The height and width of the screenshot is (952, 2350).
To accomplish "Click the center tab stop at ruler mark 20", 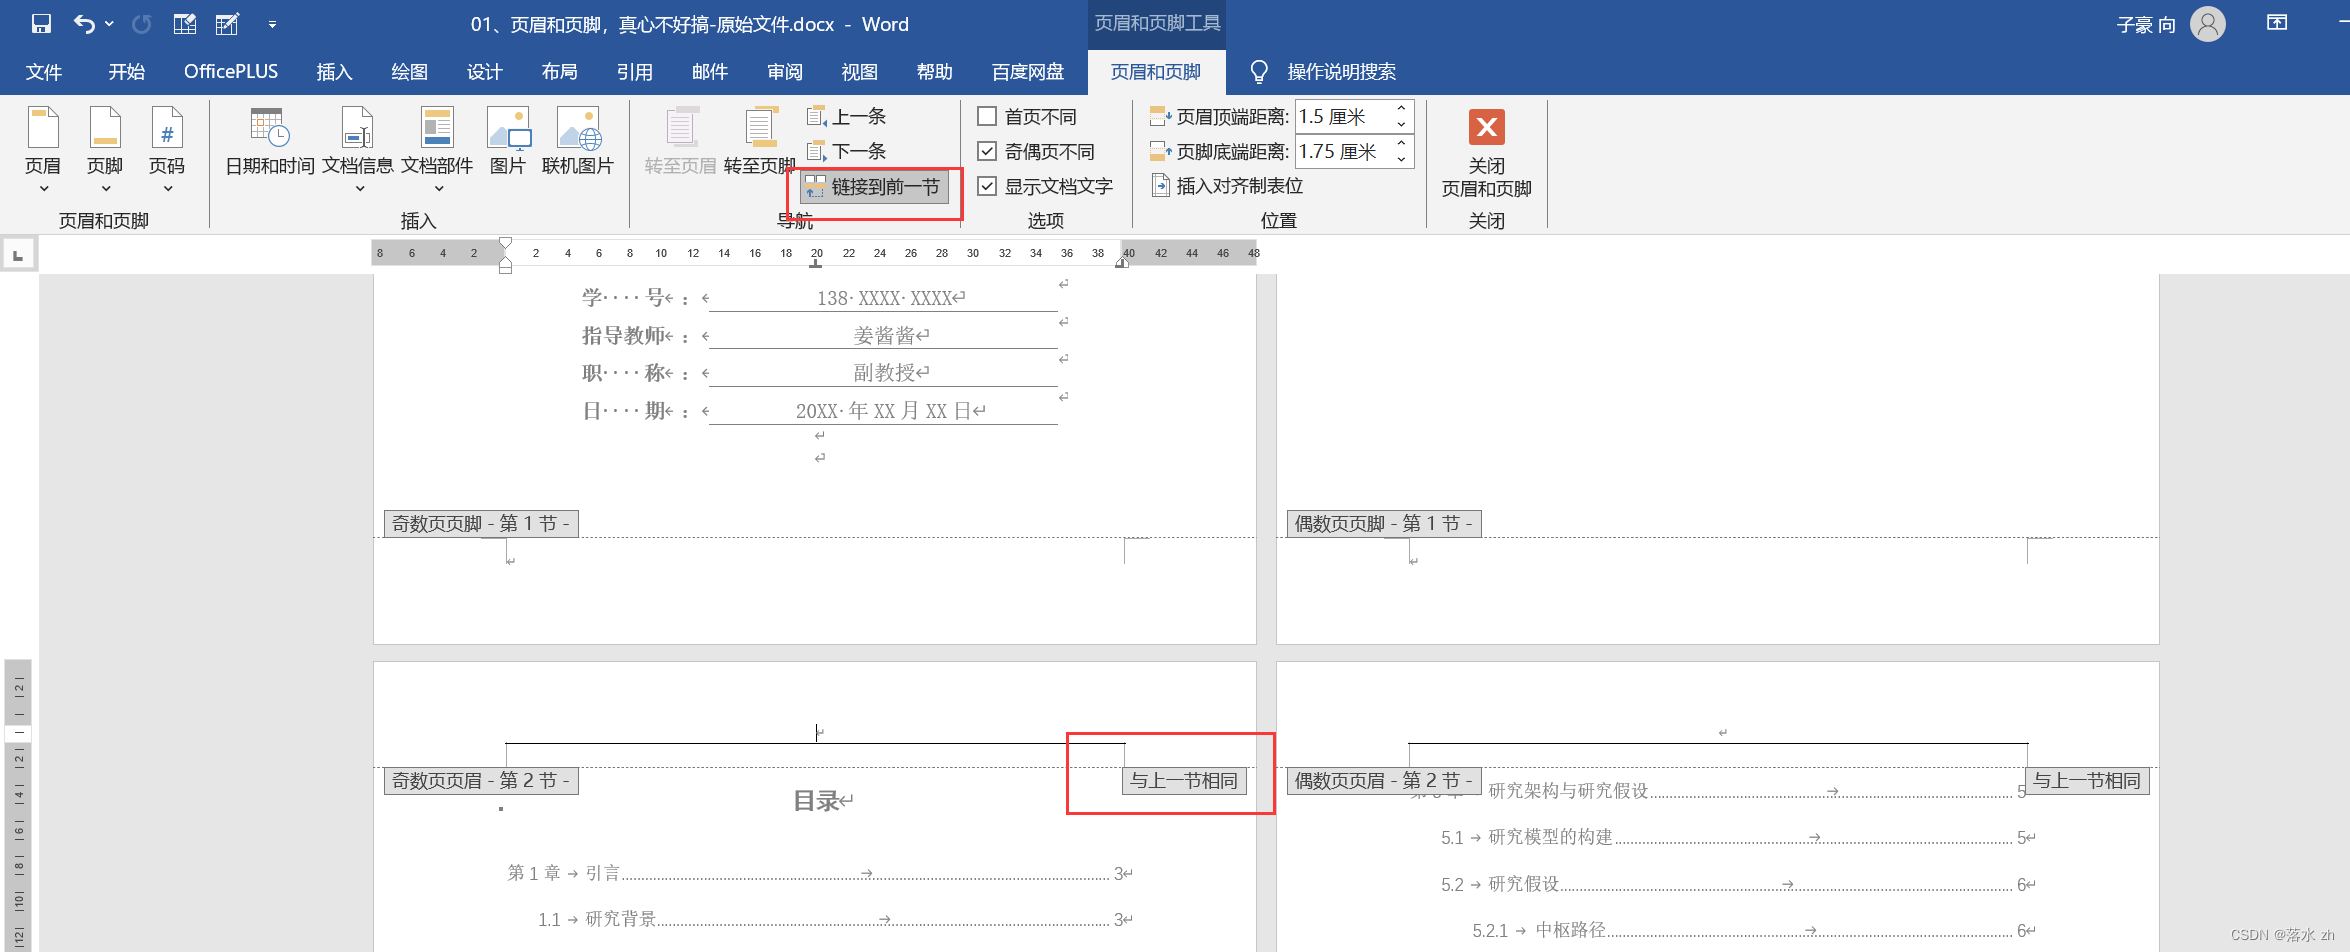I will pos(816,264).
